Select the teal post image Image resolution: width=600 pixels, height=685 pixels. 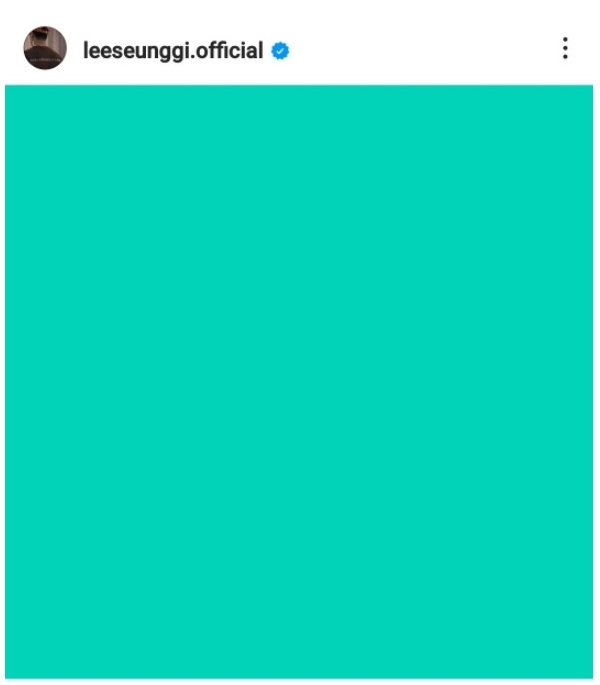click(299, 382)
